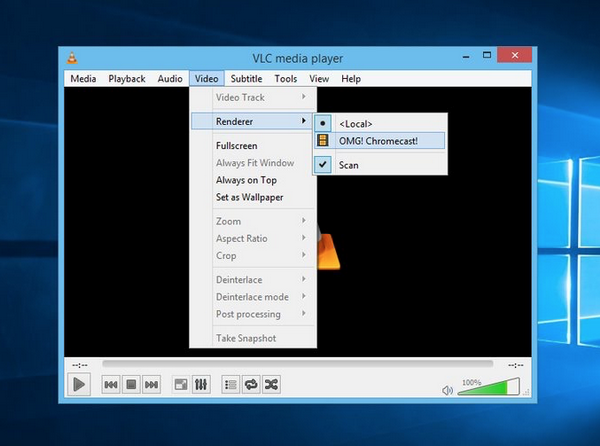Image resolution: width=600 pixels, height=446 pixels.
Task: Adjust the green volume slider
Action: tap(490, 389)
